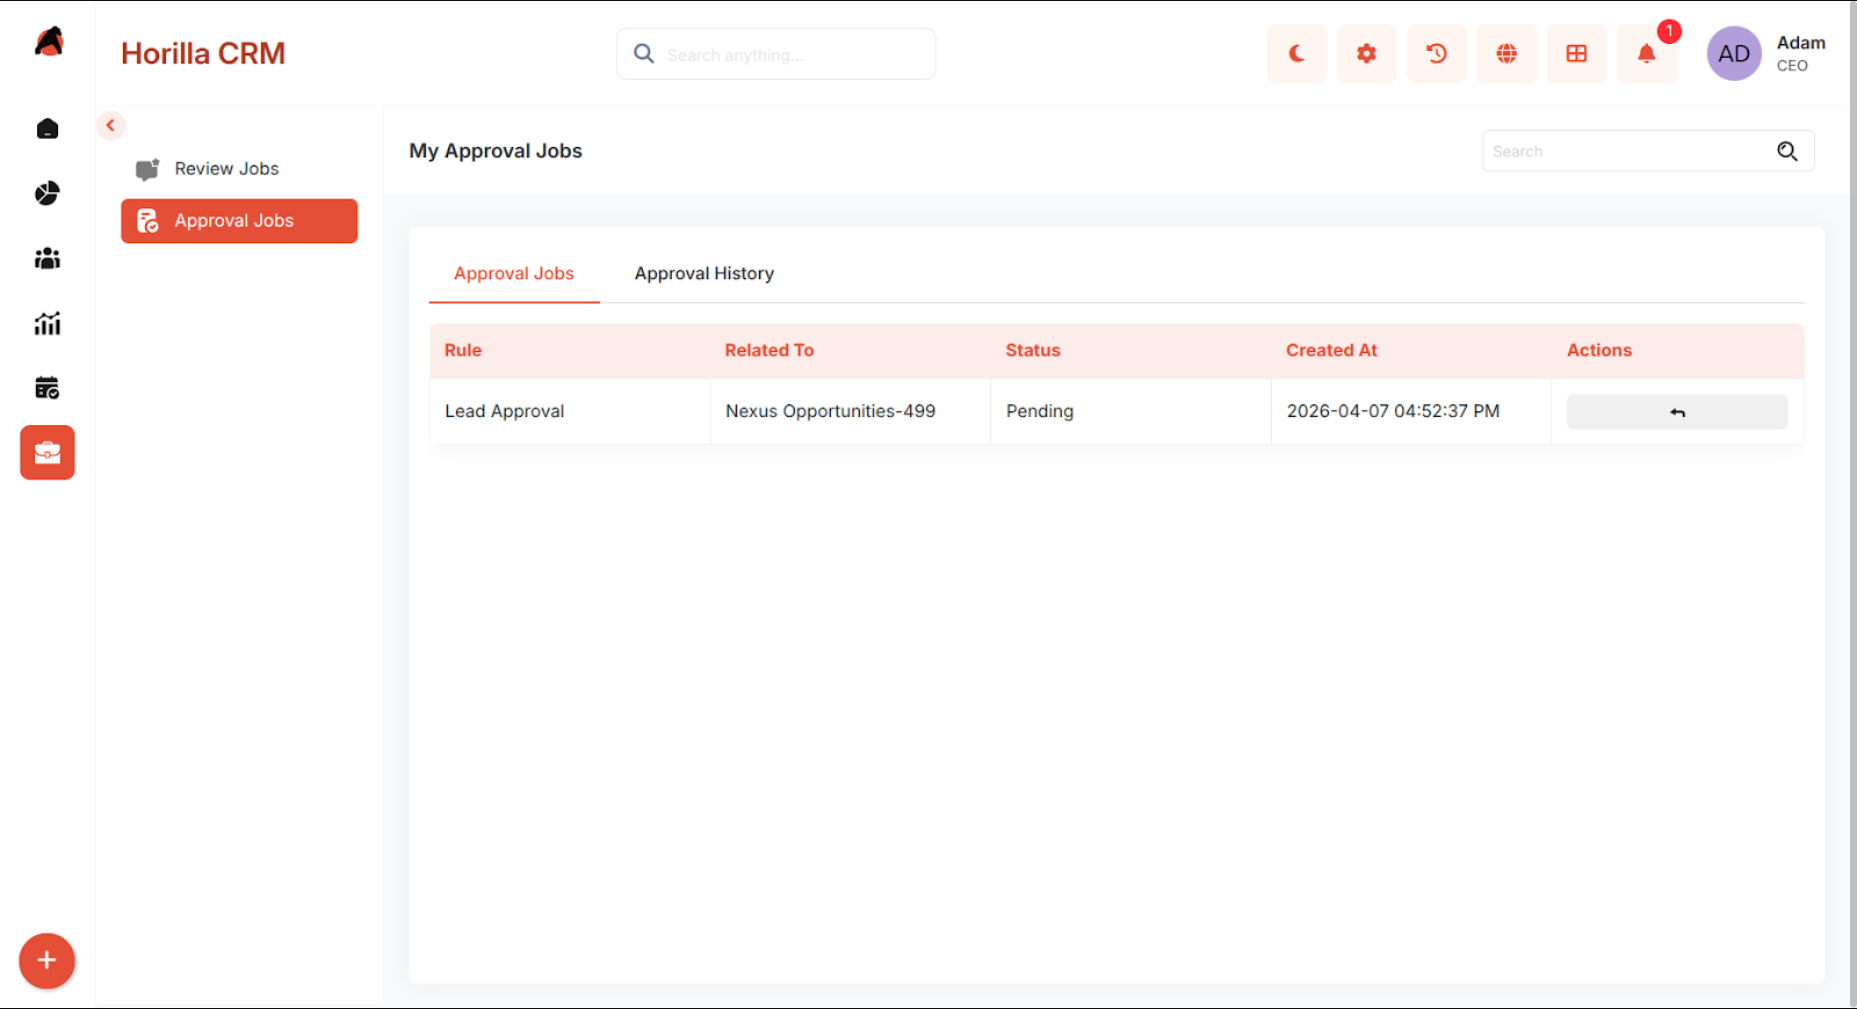The height and width of the screenshot is (1009, 1857).
Task: Open recent history clock icon
Action: (1436, 54)
